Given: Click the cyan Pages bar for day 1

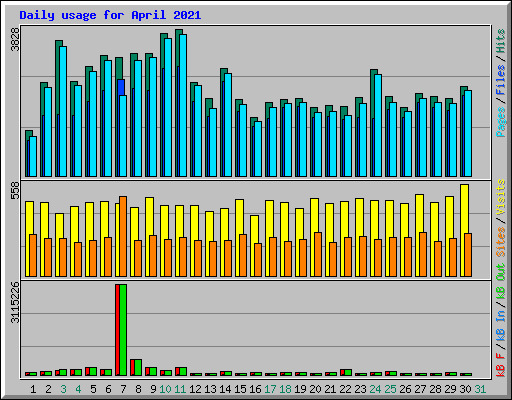Looking at the screenshot, I should [x=33, y=156].
